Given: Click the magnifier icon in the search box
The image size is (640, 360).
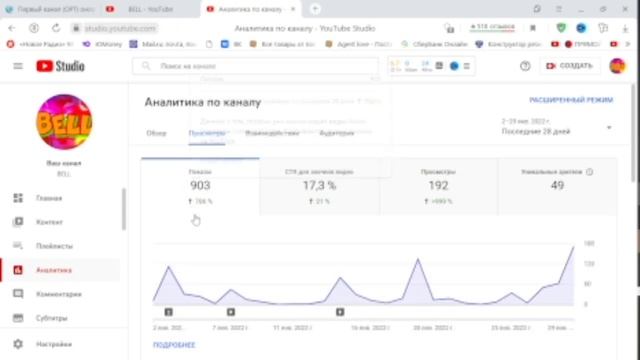Looking at the screenshot, I should 146,66.
